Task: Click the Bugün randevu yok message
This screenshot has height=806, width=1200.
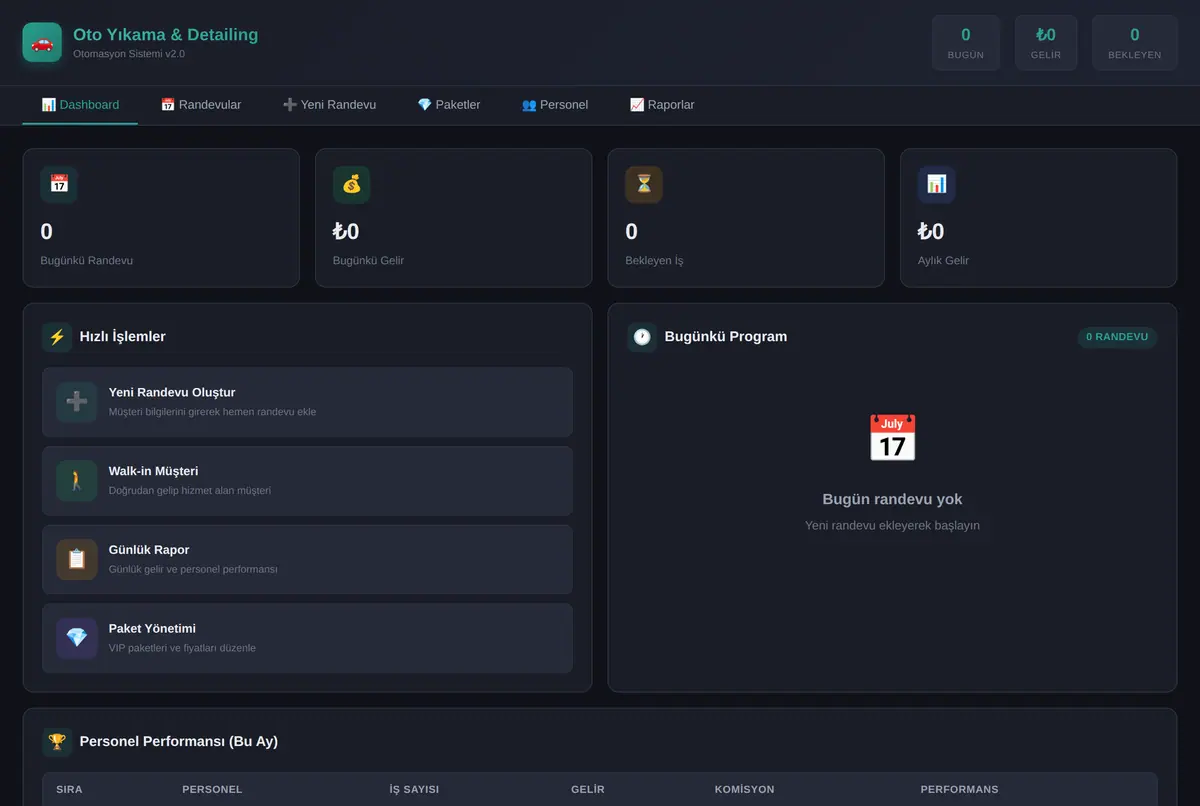Action: click(893, 500)
